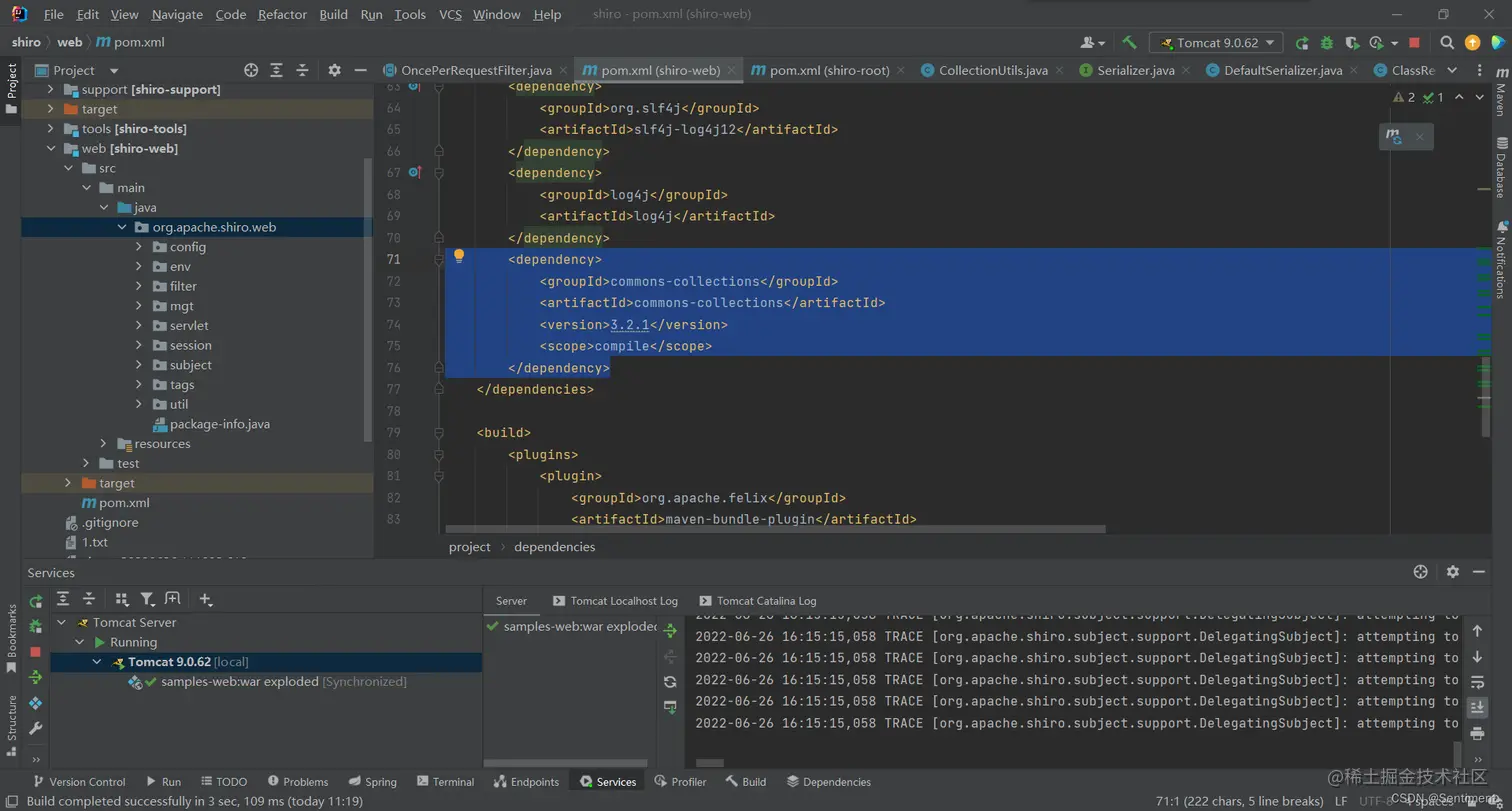Run with Coverage shield icon
Image resolution: width=1512 pixels, height=811 pixels.
pos(1352,43)
